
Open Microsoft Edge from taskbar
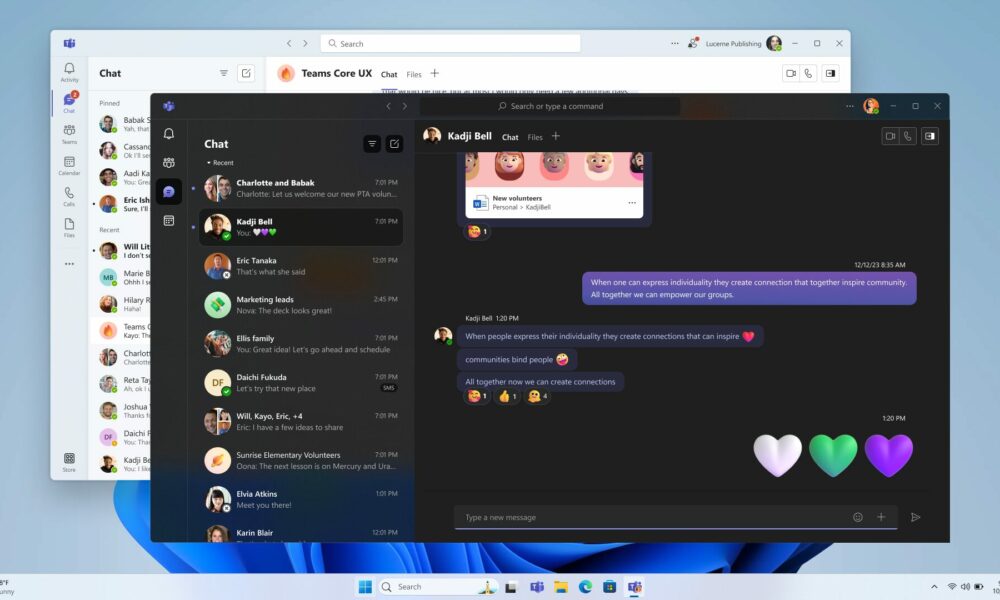click(585, 587)
